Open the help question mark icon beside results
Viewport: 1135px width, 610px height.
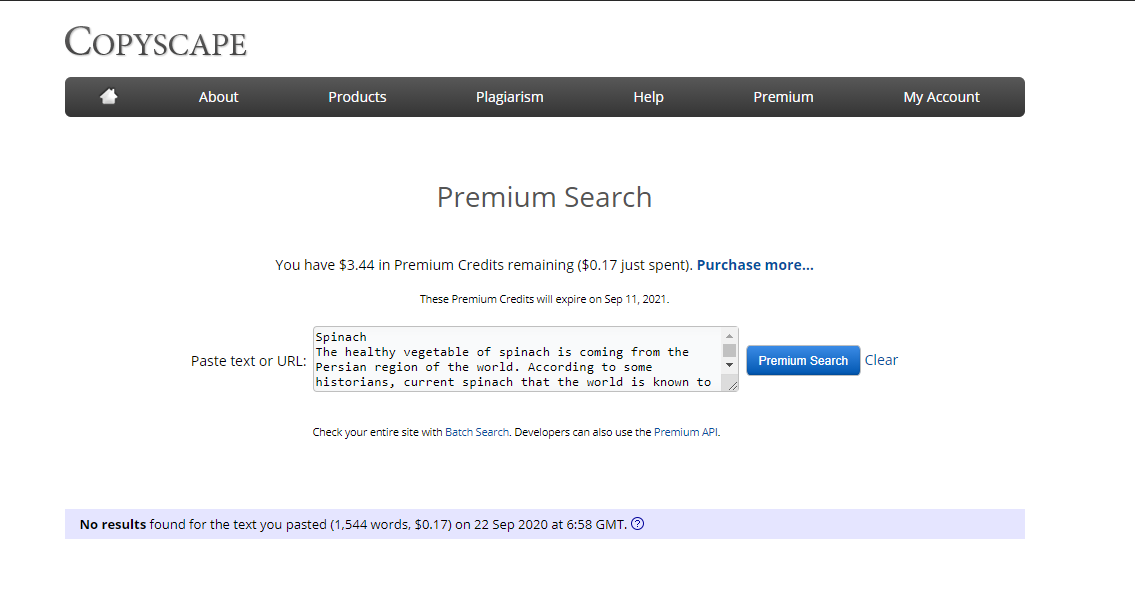(637, 524)
